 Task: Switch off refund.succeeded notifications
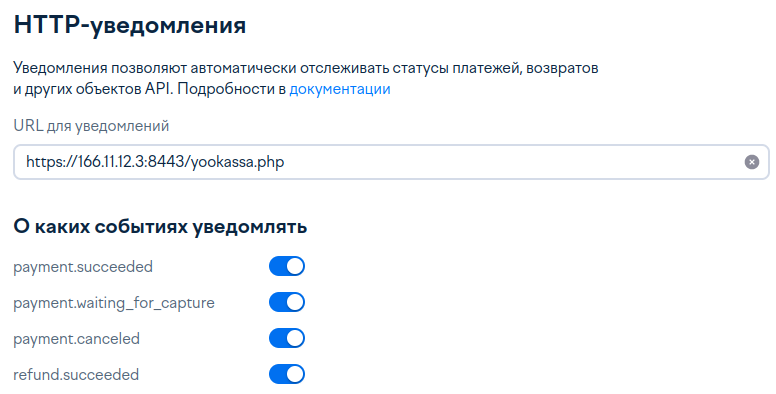(287, 375)
